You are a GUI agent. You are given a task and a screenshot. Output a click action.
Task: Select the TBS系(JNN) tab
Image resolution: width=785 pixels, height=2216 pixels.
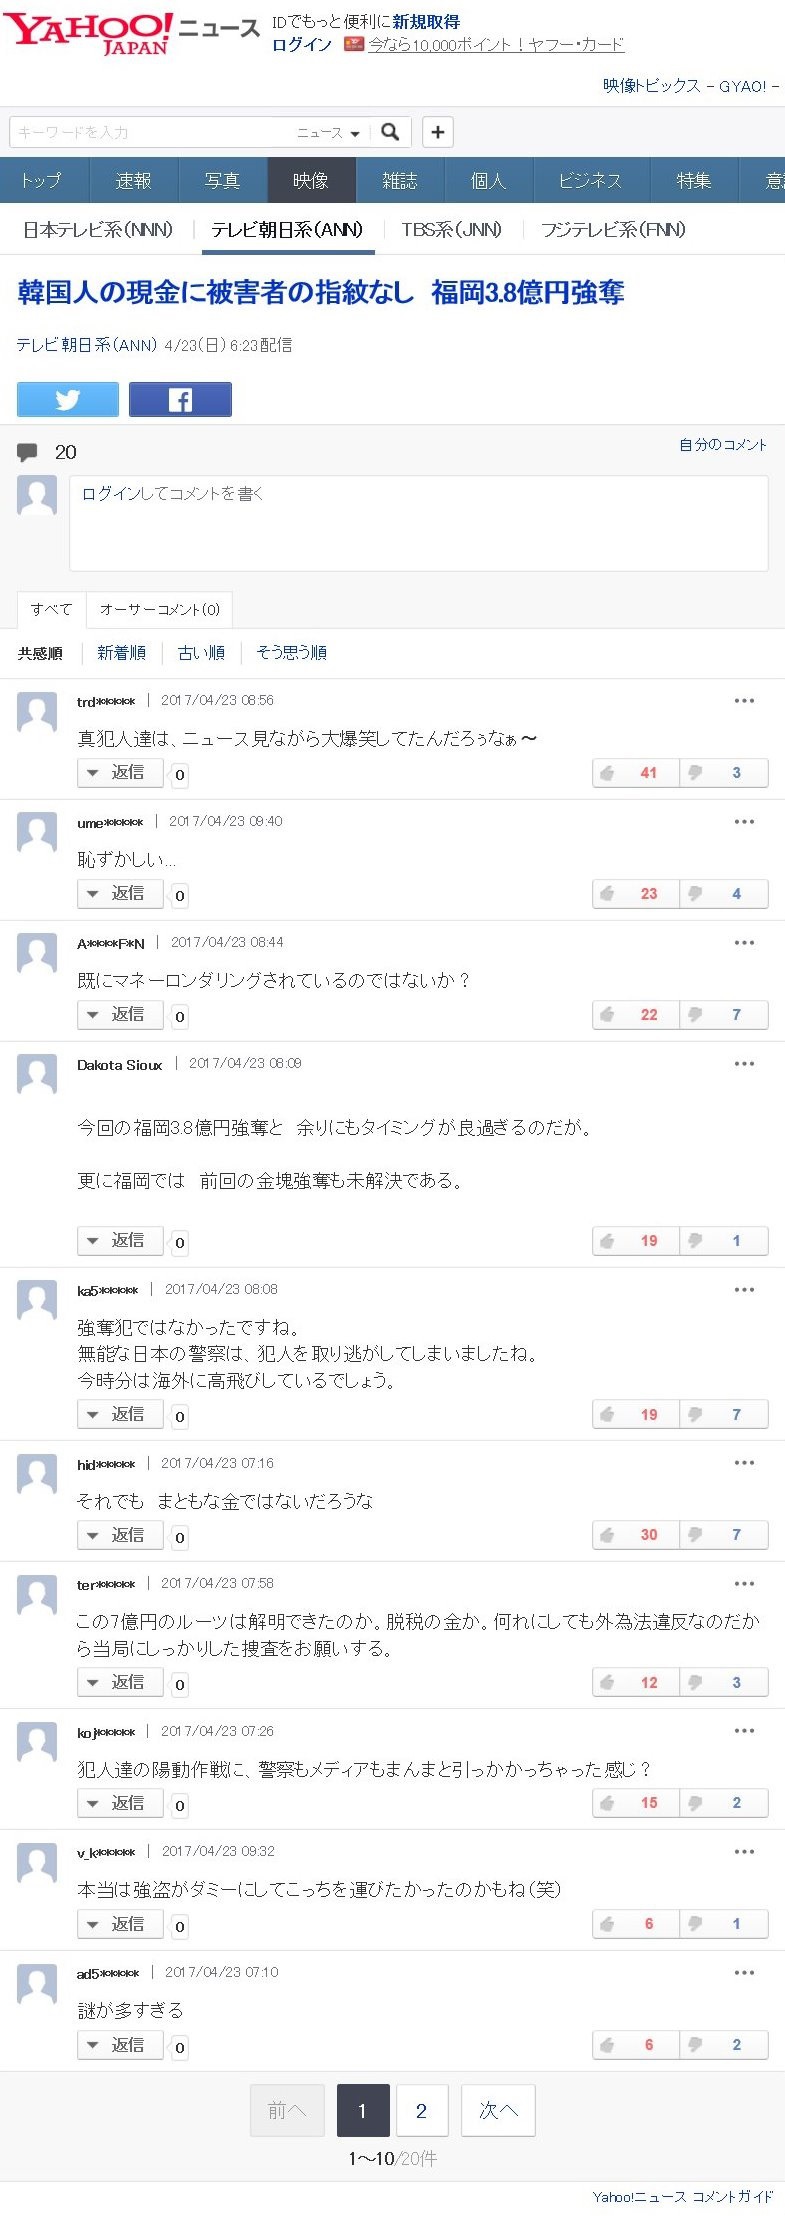click(x=451, y=230)
